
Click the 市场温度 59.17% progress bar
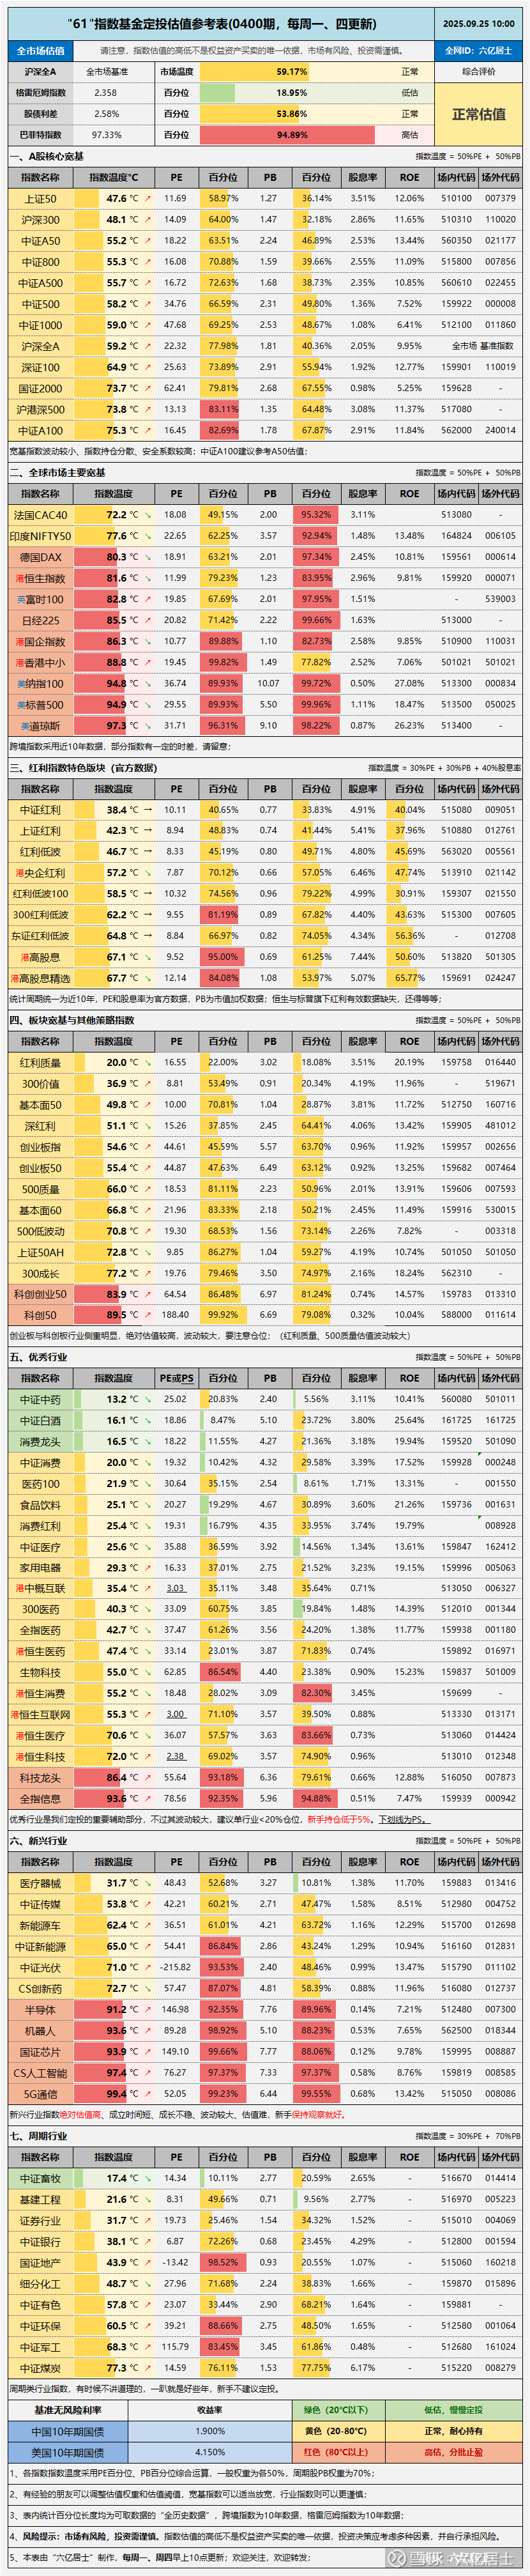click(x=292, y=72)
